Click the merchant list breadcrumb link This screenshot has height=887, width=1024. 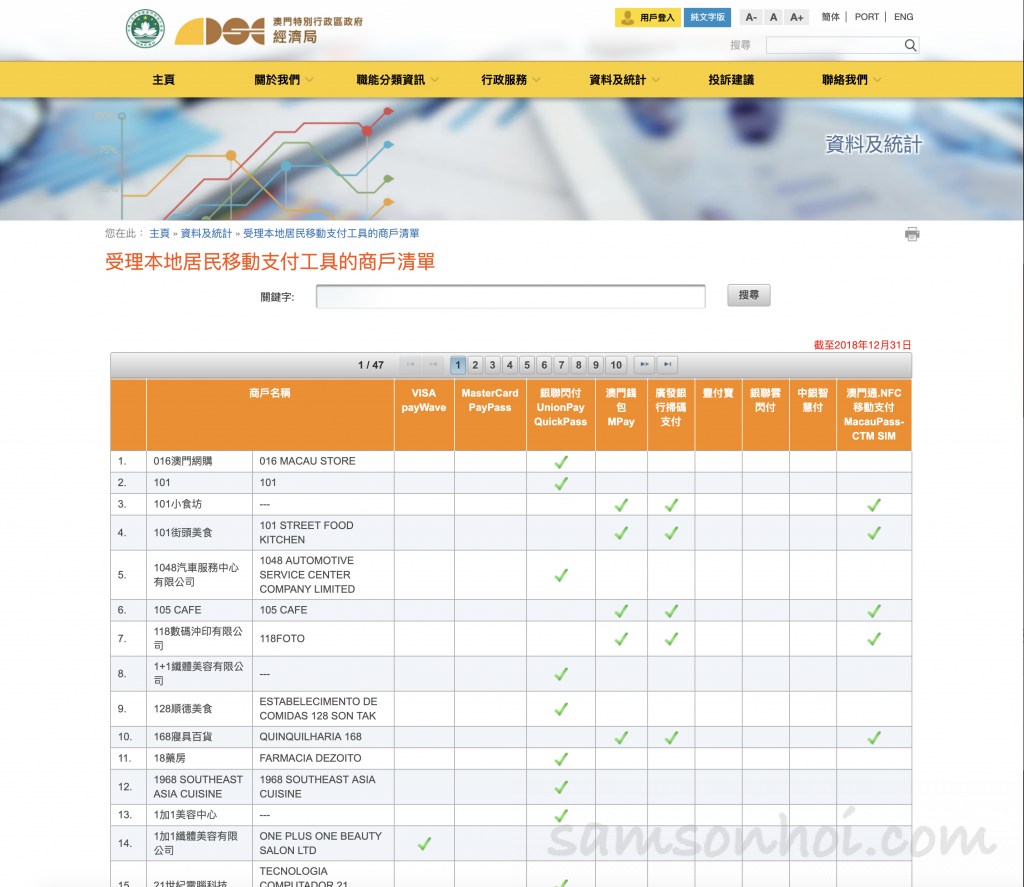(x=331, y=233)
